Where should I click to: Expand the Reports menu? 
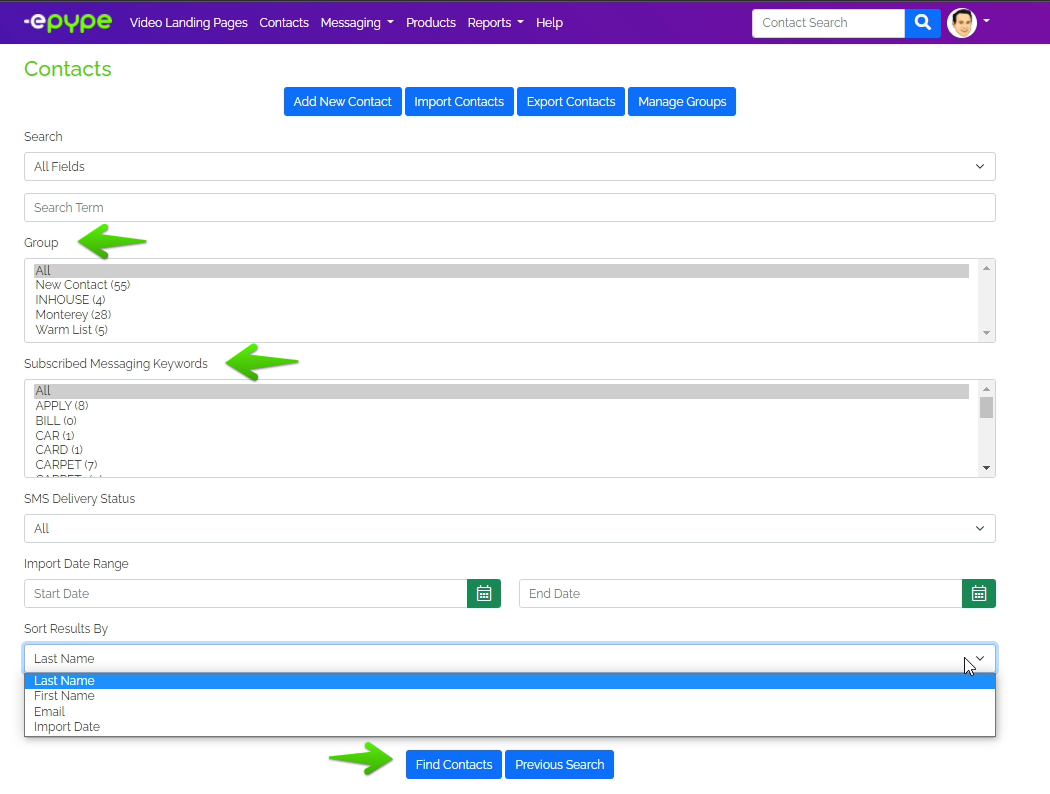point(496,23)
